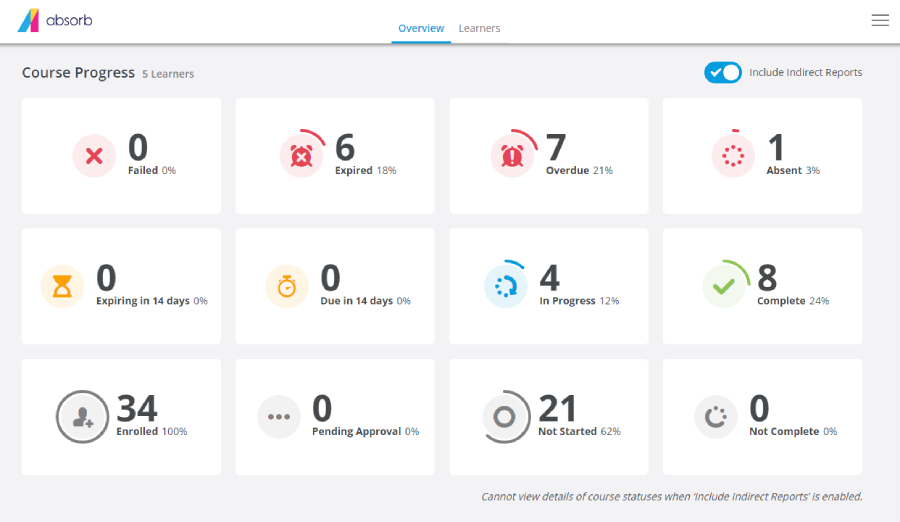The height and width of the screenshot is (522, 900).
Task: Toggle Include Indirect Reports switch off
Action: (x=723, y=72)
